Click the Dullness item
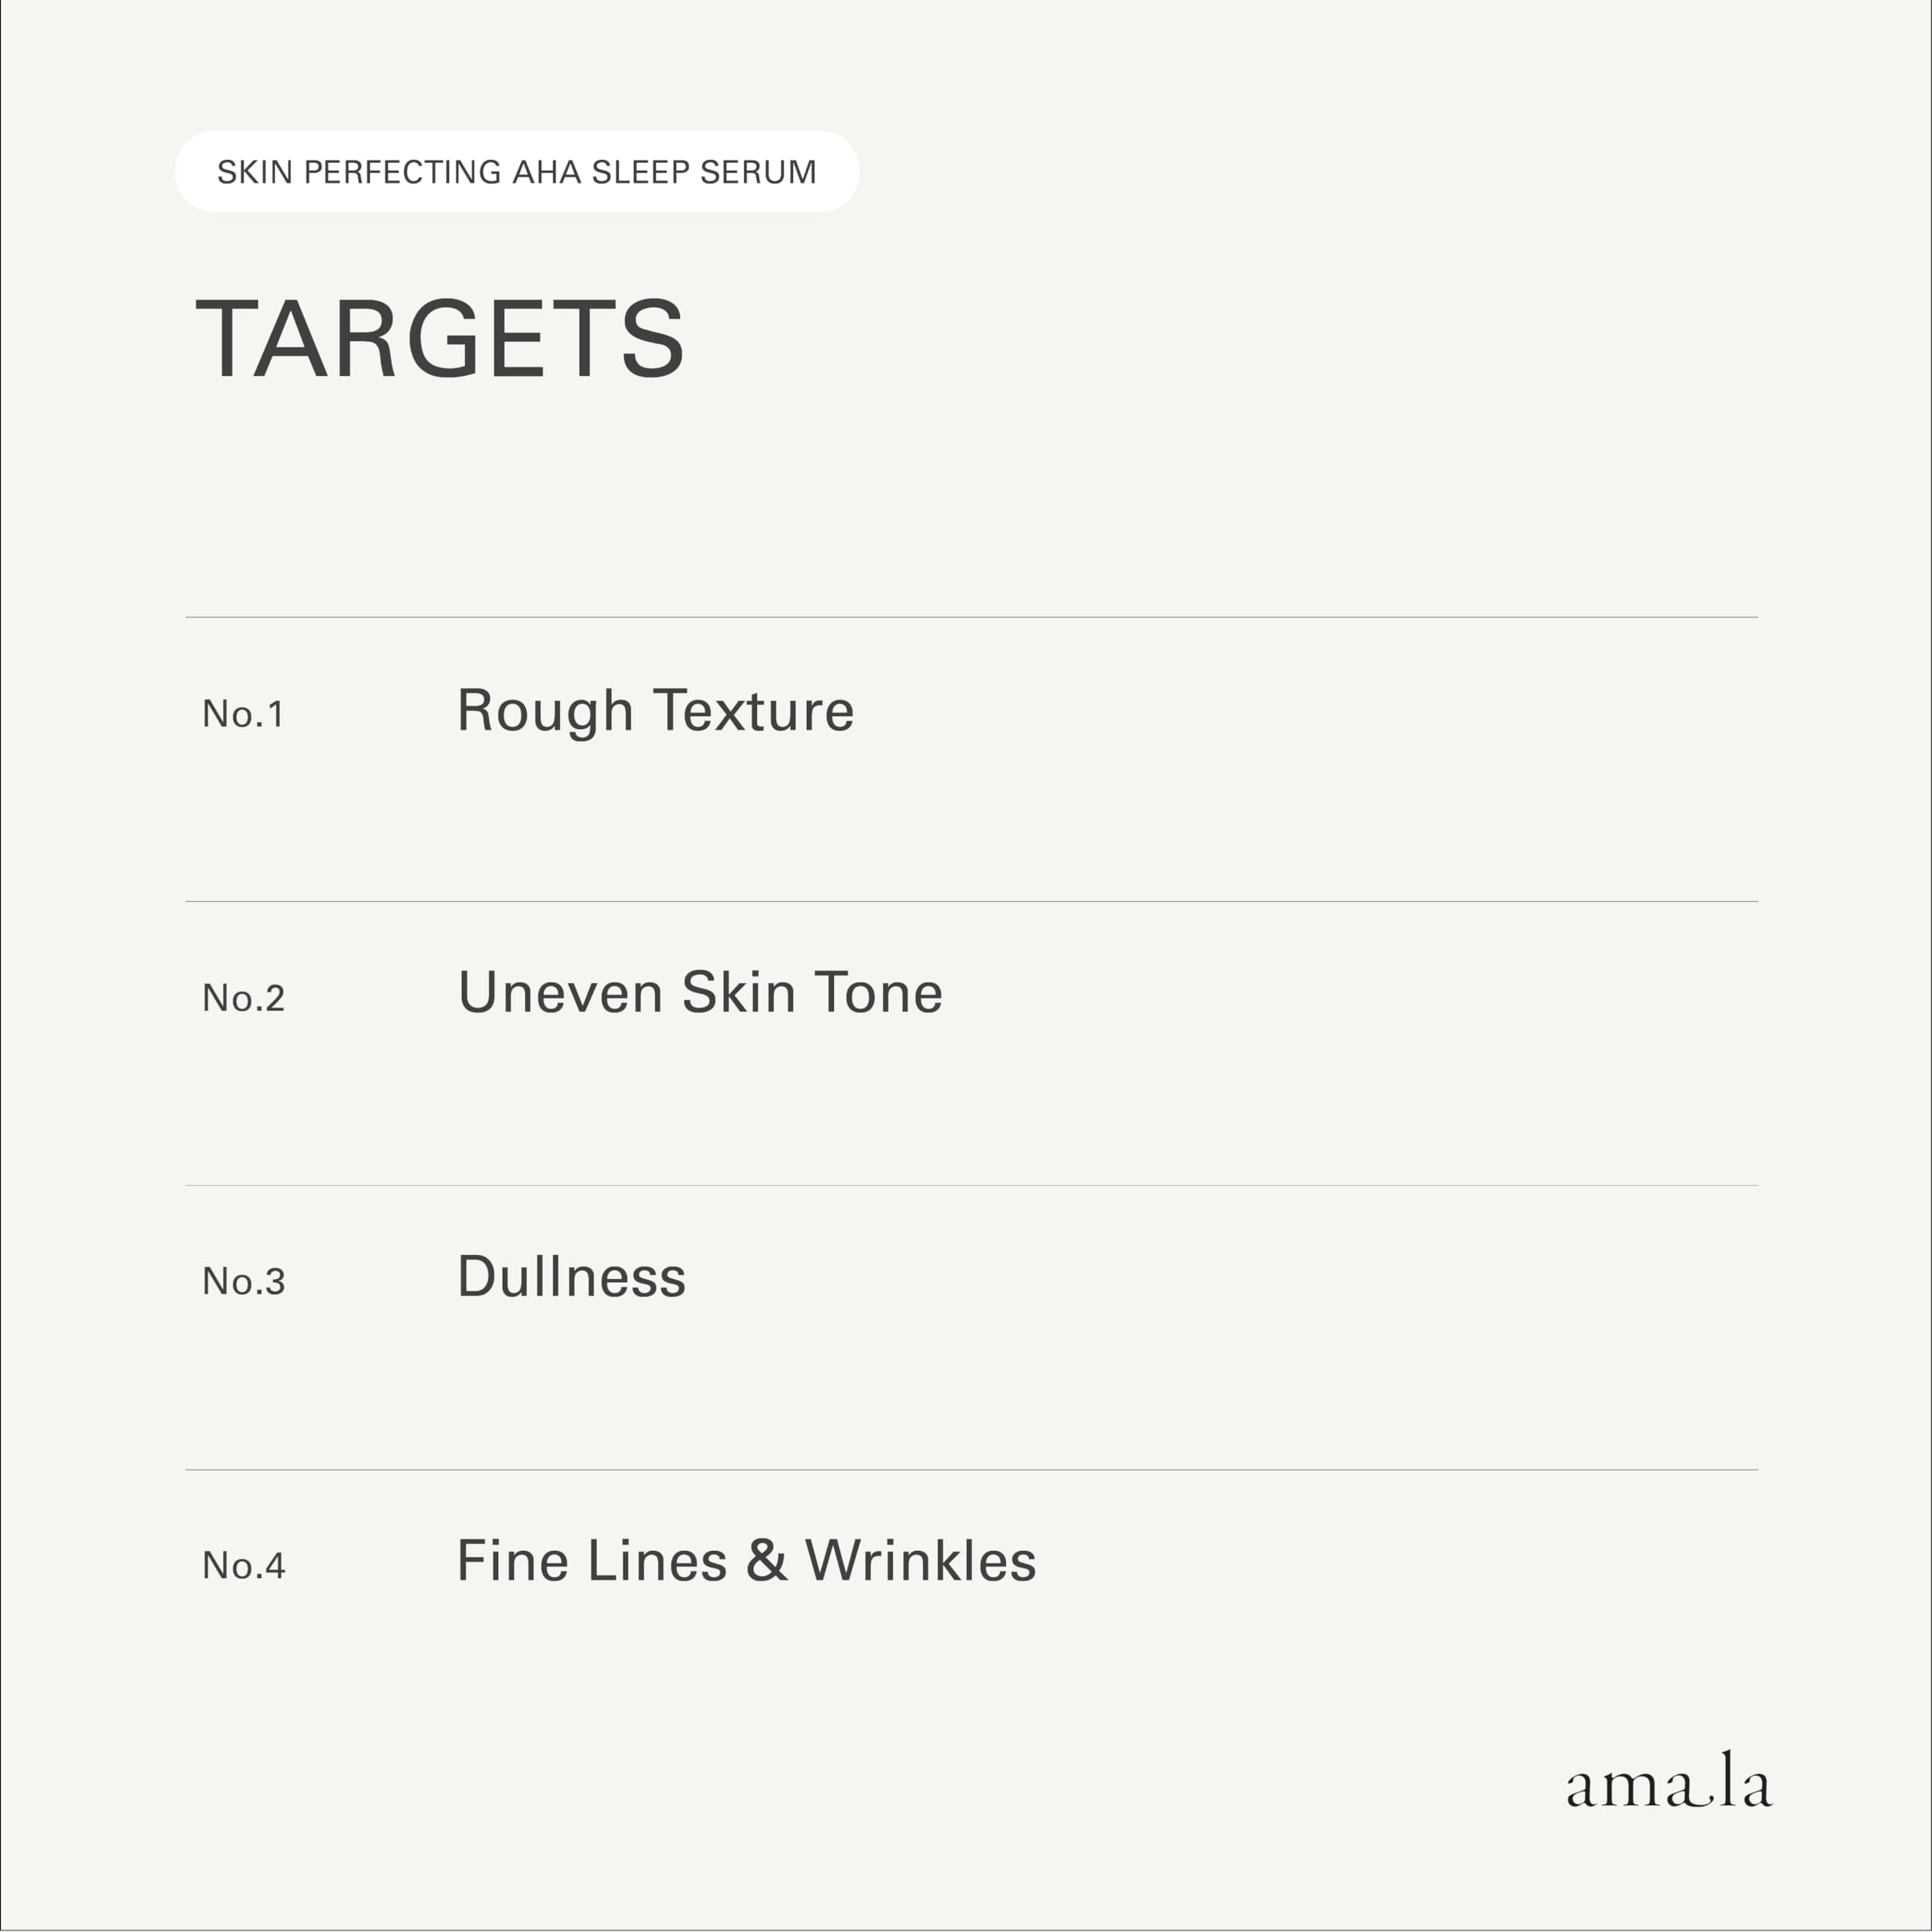 point(571,1278)
